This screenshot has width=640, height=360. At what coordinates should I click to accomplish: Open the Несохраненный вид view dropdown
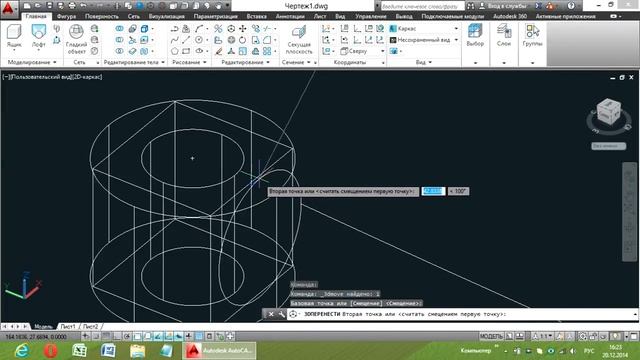coord(424,40)
